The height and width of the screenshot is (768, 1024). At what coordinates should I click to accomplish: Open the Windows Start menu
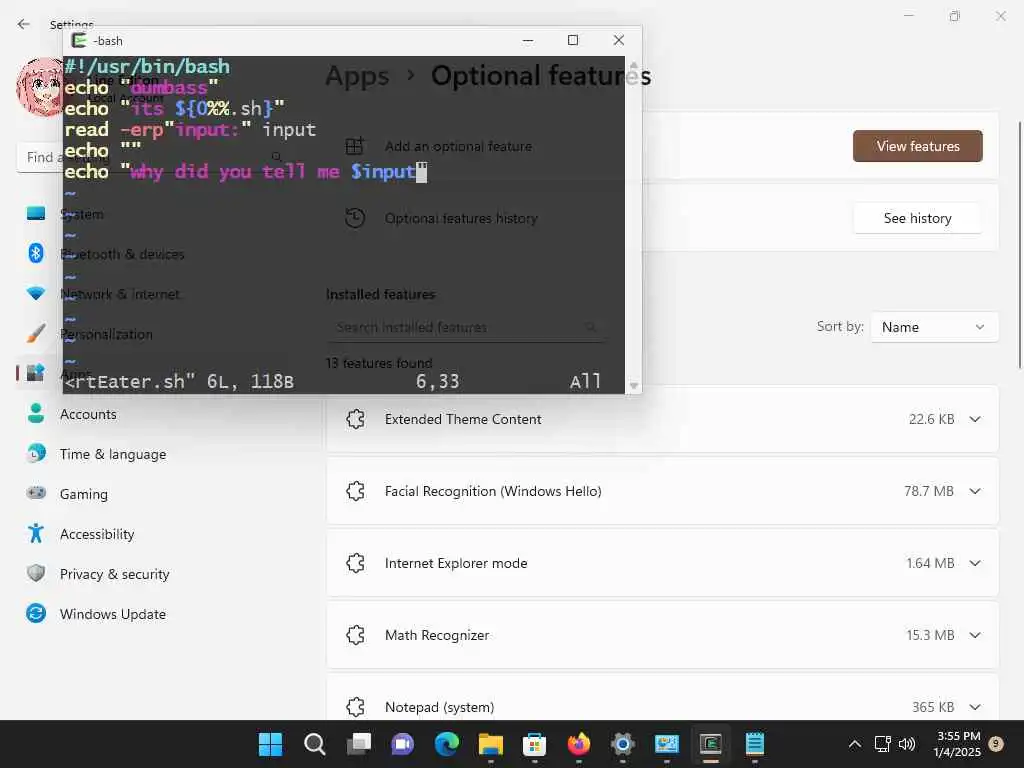point(270,744)
